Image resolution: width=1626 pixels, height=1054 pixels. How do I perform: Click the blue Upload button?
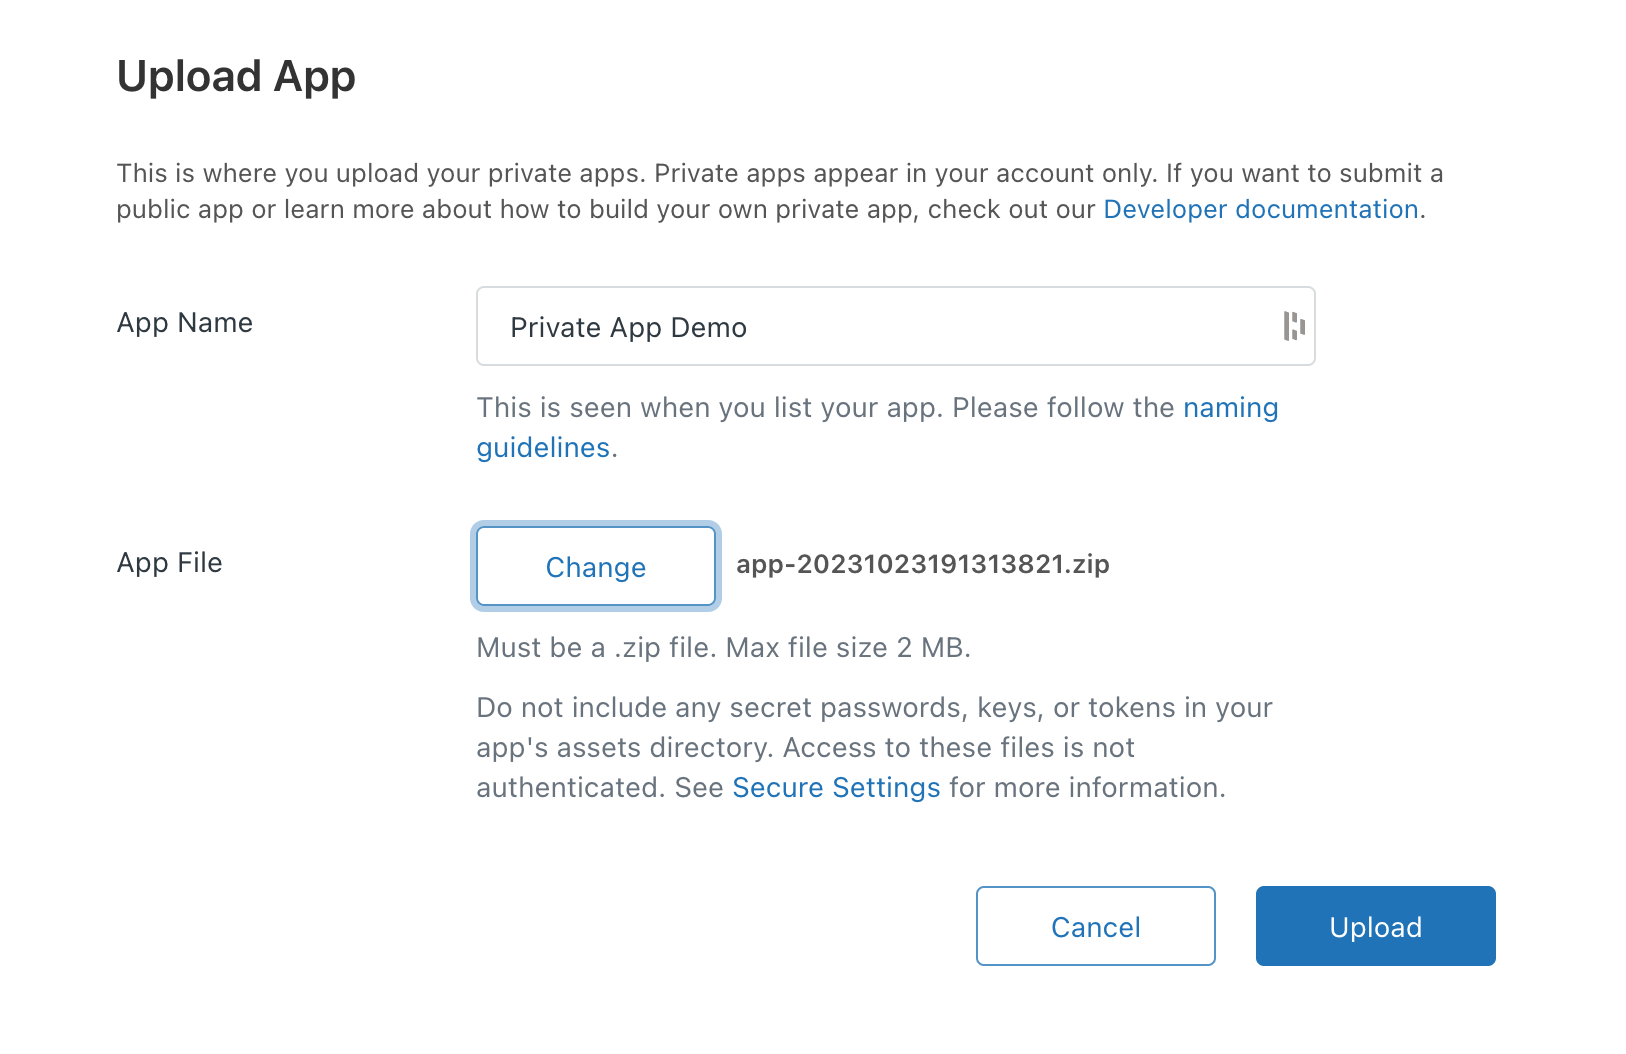(x=1375, y=926)
